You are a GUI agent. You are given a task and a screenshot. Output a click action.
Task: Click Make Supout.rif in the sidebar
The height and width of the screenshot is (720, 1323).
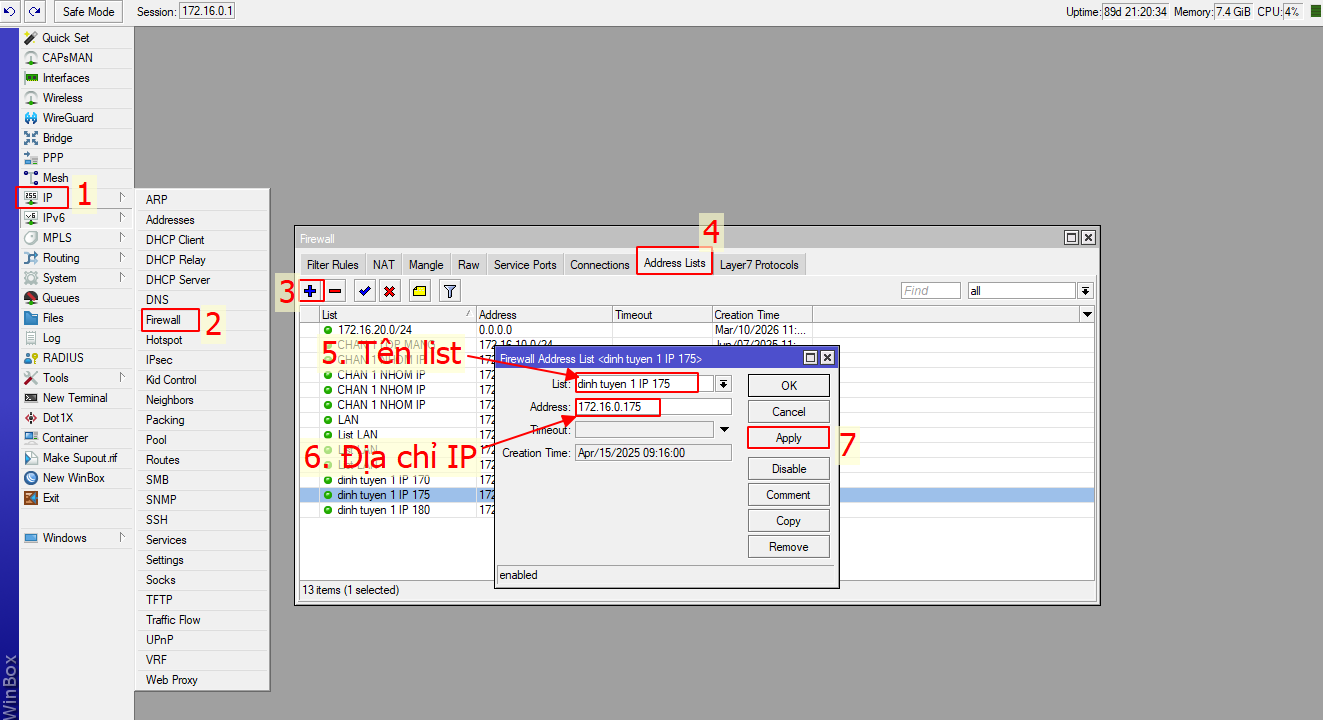(80, 457)
